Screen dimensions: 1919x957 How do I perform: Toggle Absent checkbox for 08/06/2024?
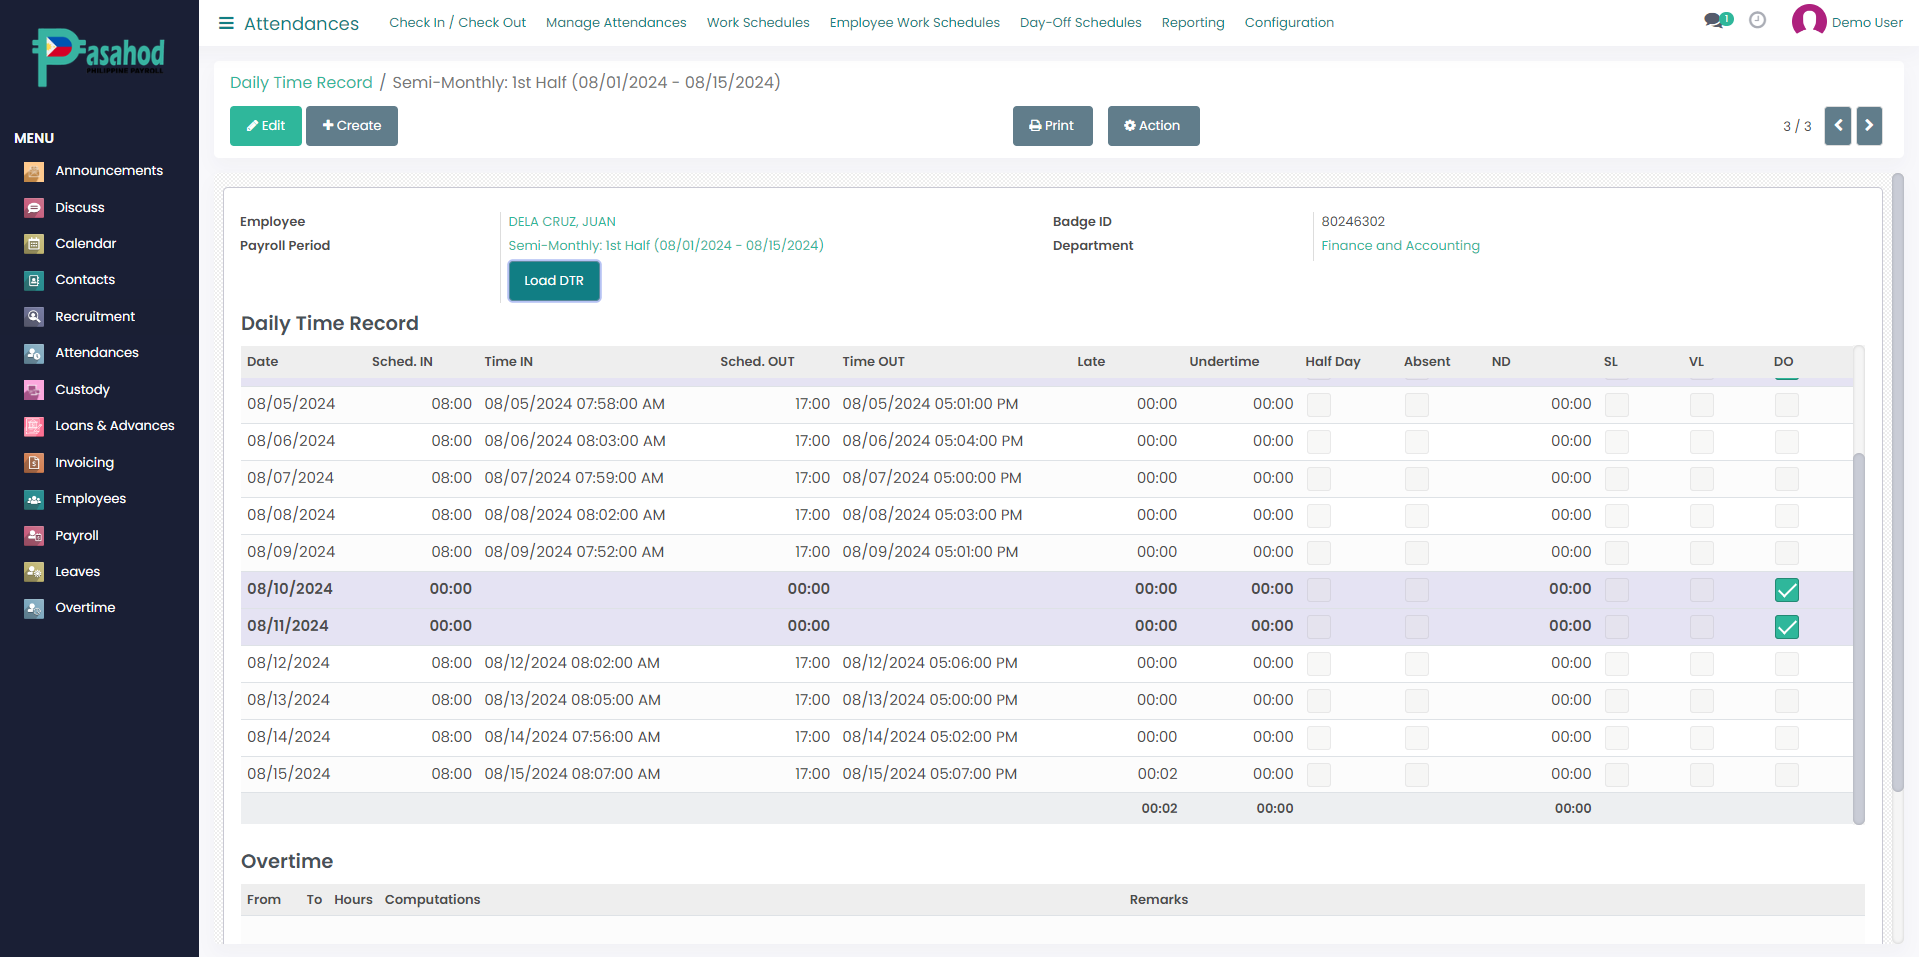pyautogui.click(x=1417, y=442)
